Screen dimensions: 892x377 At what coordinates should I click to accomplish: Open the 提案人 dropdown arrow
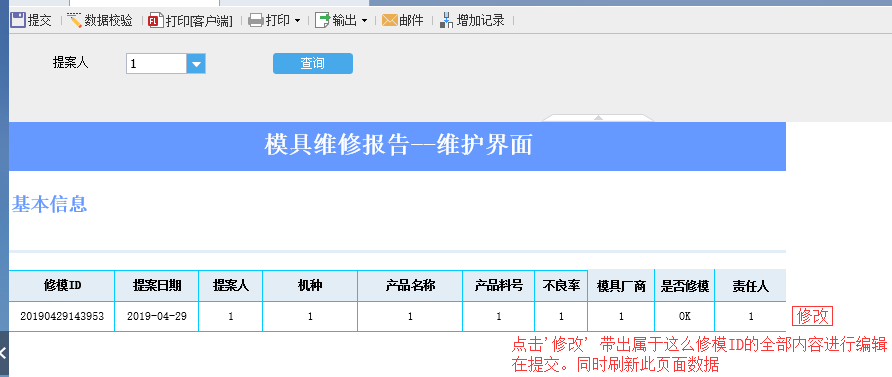(x=196, y=64)
